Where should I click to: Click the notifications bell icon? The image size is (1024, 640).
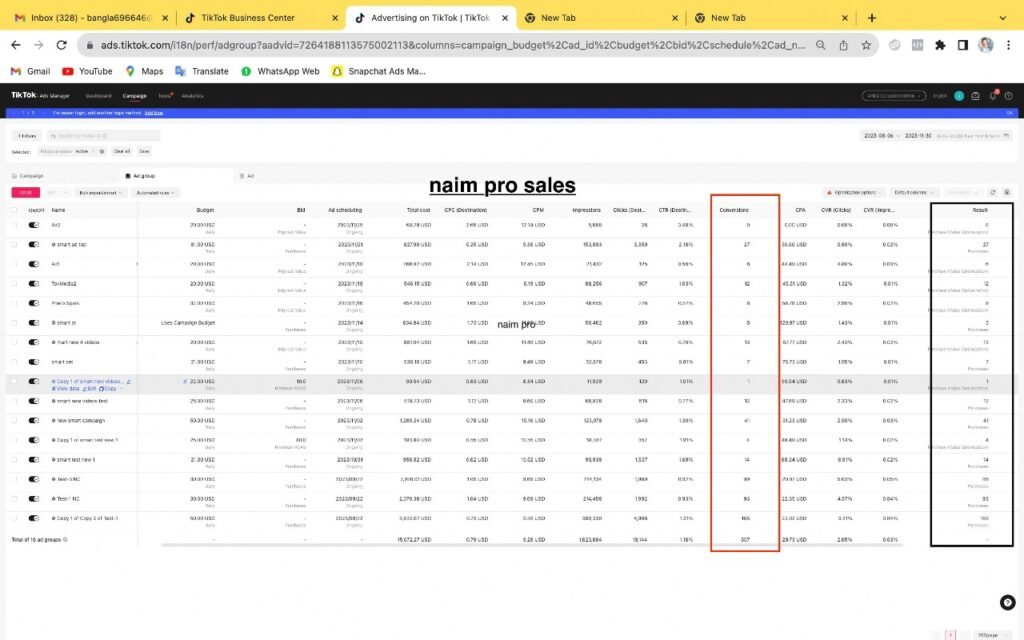[x=992, y=96]
